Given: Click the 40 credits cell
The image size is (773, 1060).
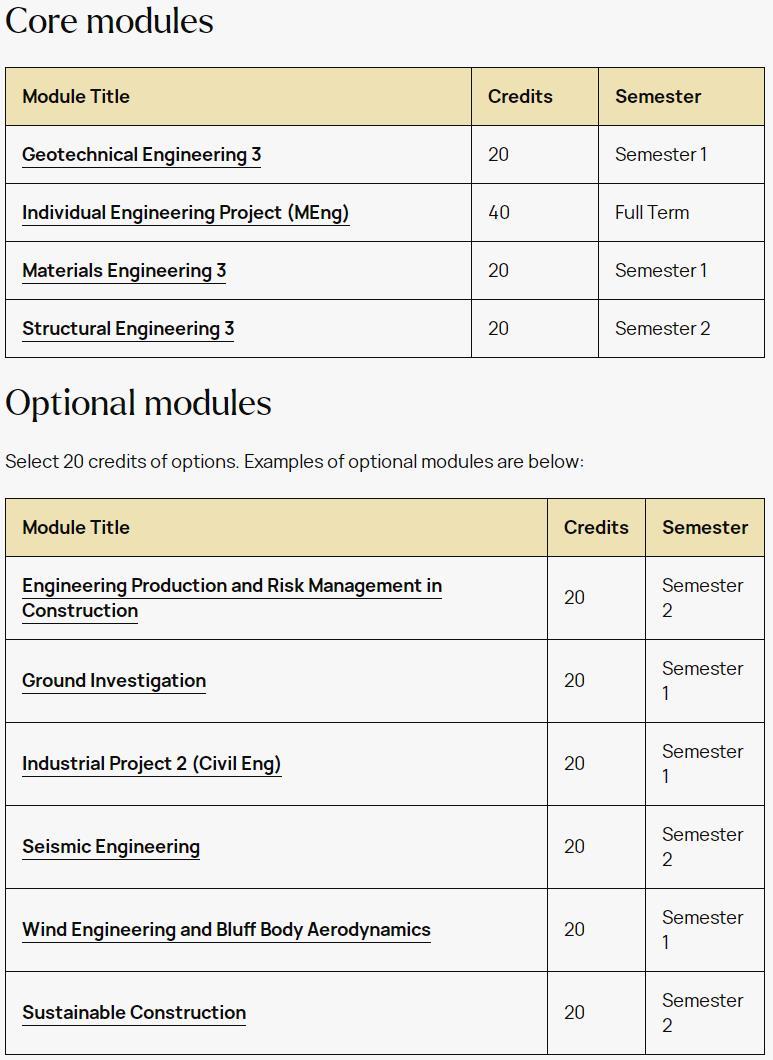Looking at the screenshot, I should (x=499, y=213).
